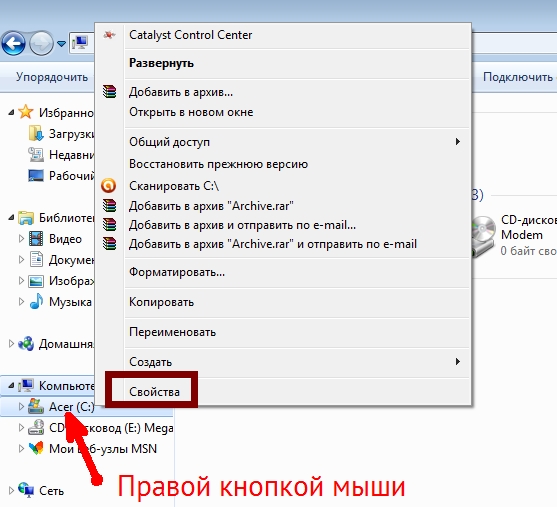The height and width of the screenshot is (507, 557).
Task: Click the CD-дисковод (E:) Mega drive icon
Action: click(36, 427)
